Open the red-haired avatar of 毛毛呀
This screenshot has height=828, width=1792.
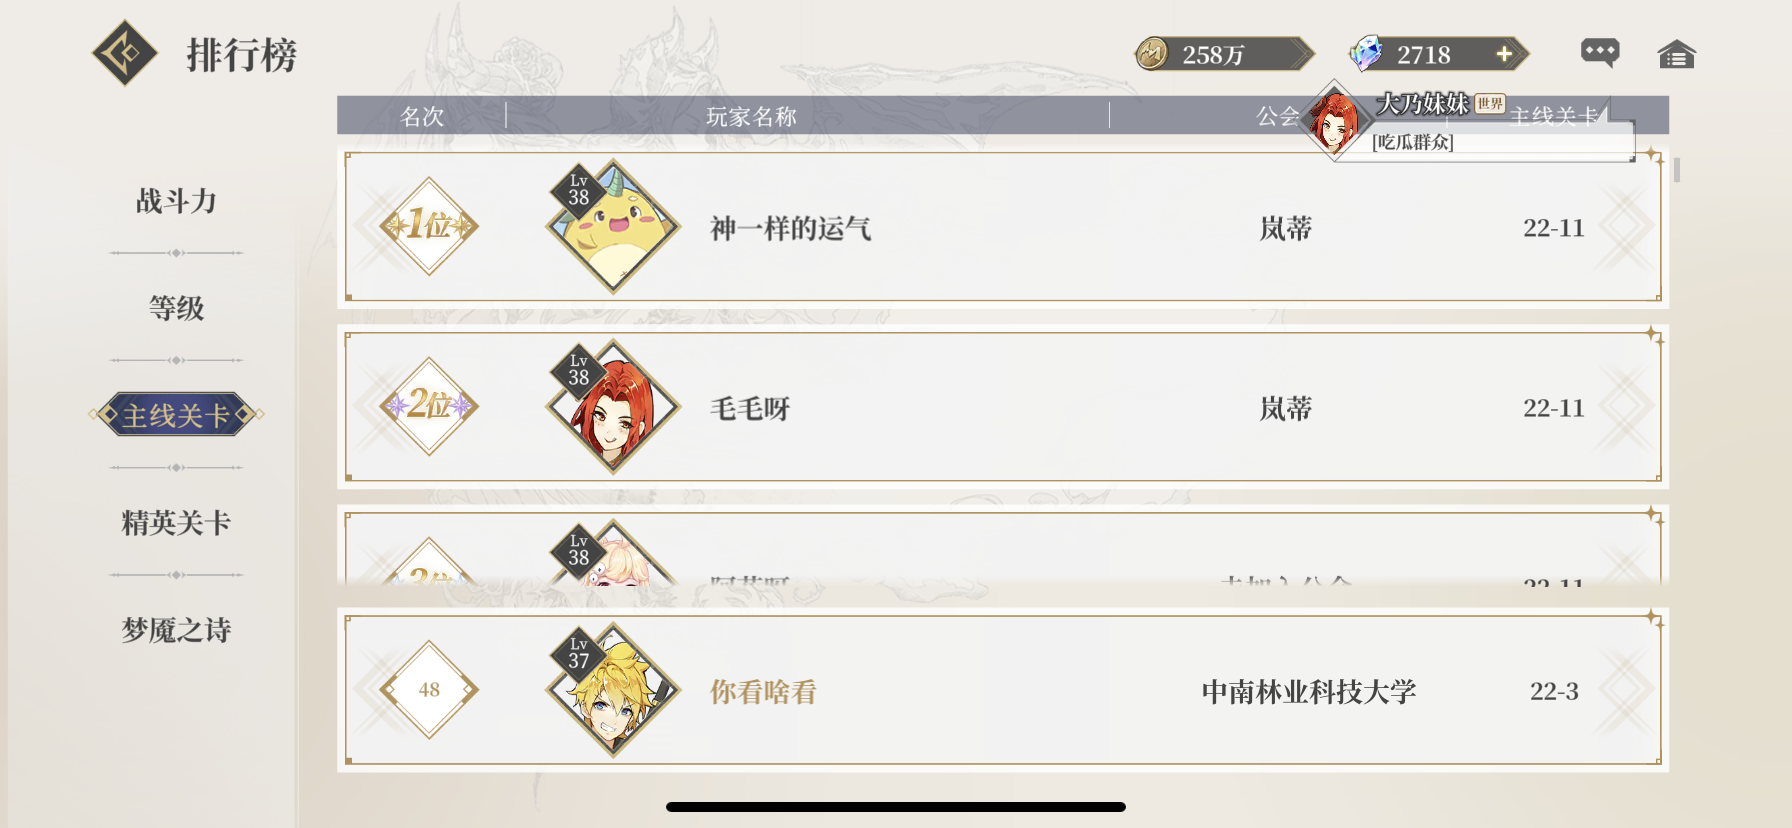(613, 407)
